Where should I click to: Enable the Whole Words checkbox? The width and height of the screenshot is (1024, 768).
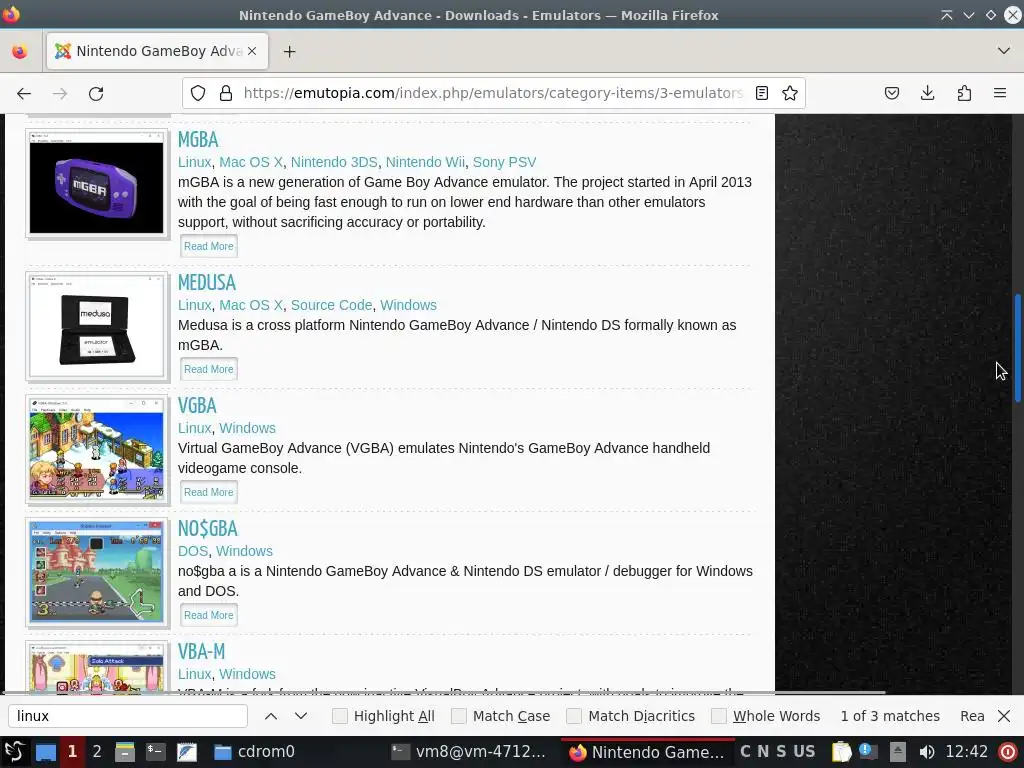pyautogui.click(x=719, y=716)
